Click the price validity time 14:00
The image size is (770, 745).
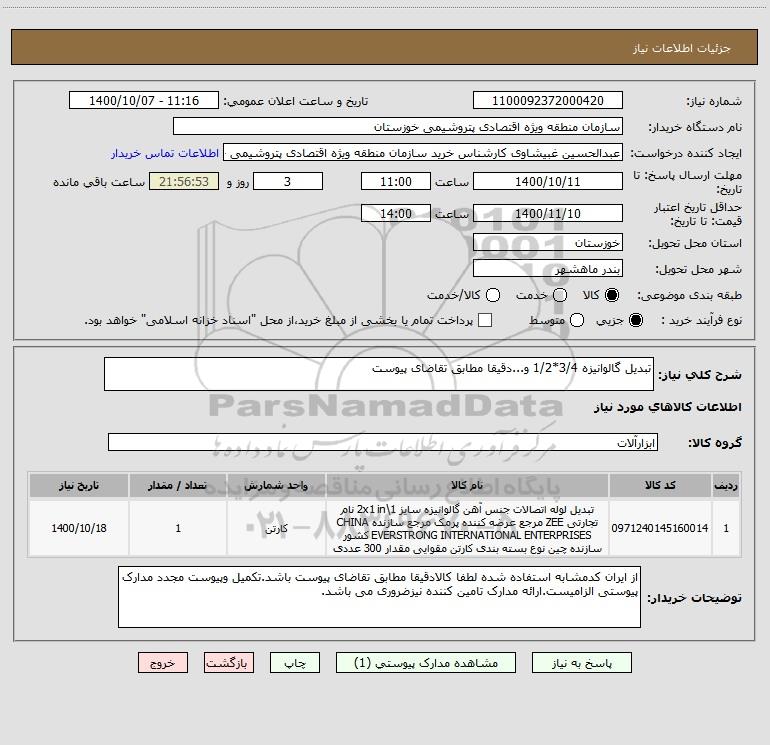396,214
